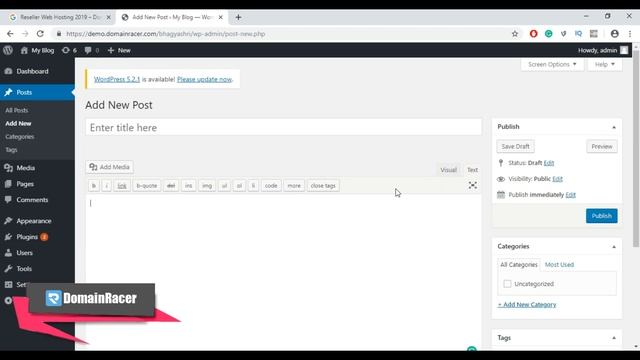640x360 pixels.
Task: Open Appearance from sidebar
Action: click(x=34, y=221)
